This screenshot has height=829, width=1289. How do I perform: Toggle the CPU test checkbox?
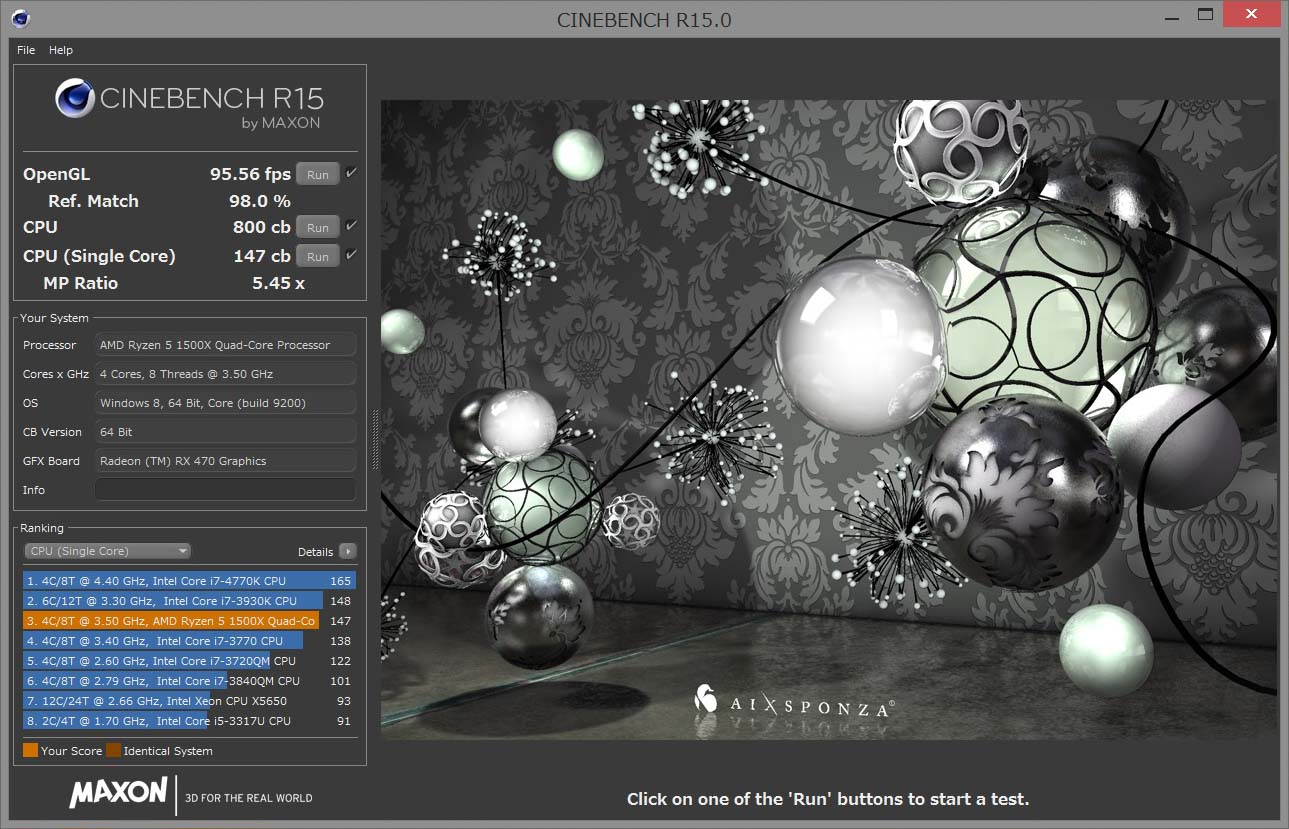(351, 226)
